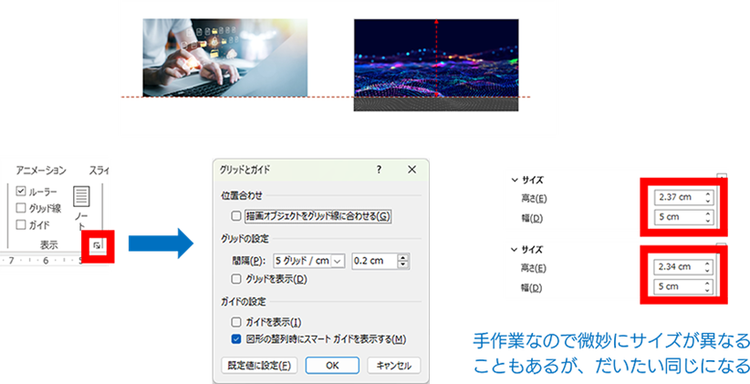Enable the ガイド checkbox in ribbon
750x384 pixels.
tap(21, 225)
